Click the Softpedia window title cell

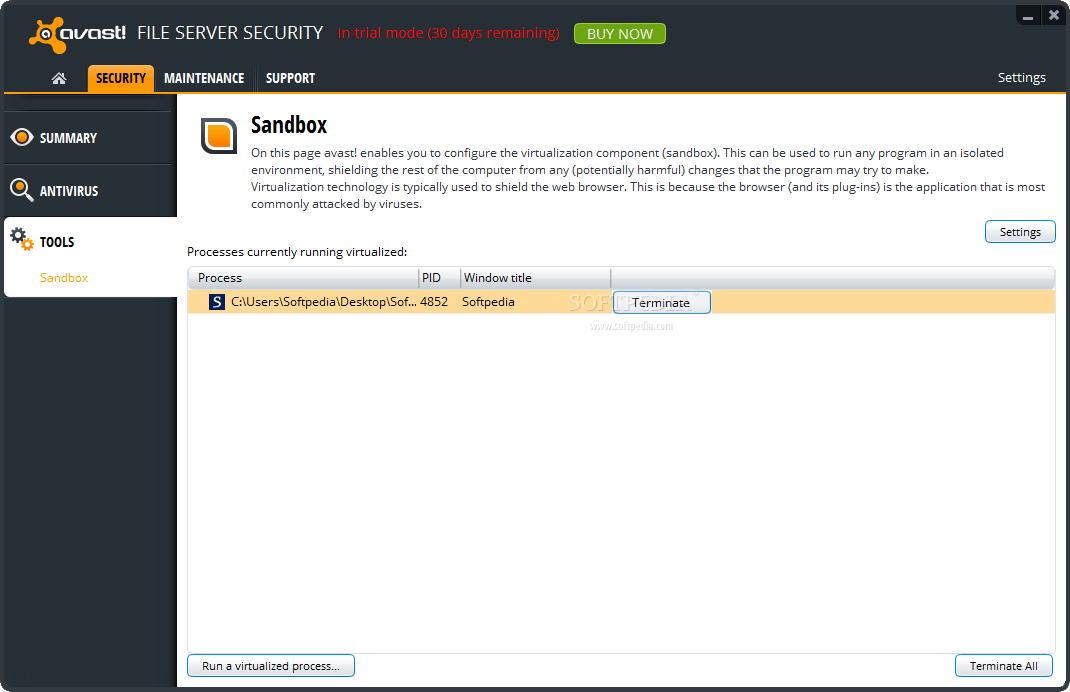point(488,302)
